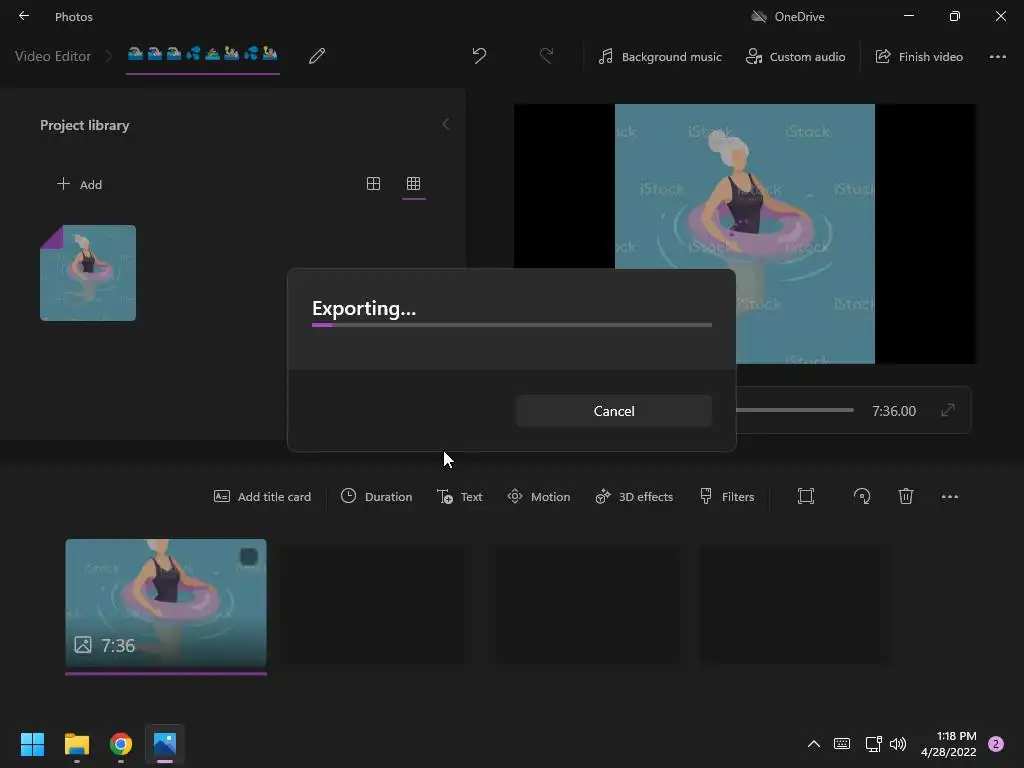1024x768 pixels.
Task: Click the video preview image
Action: tap(744, 233)
